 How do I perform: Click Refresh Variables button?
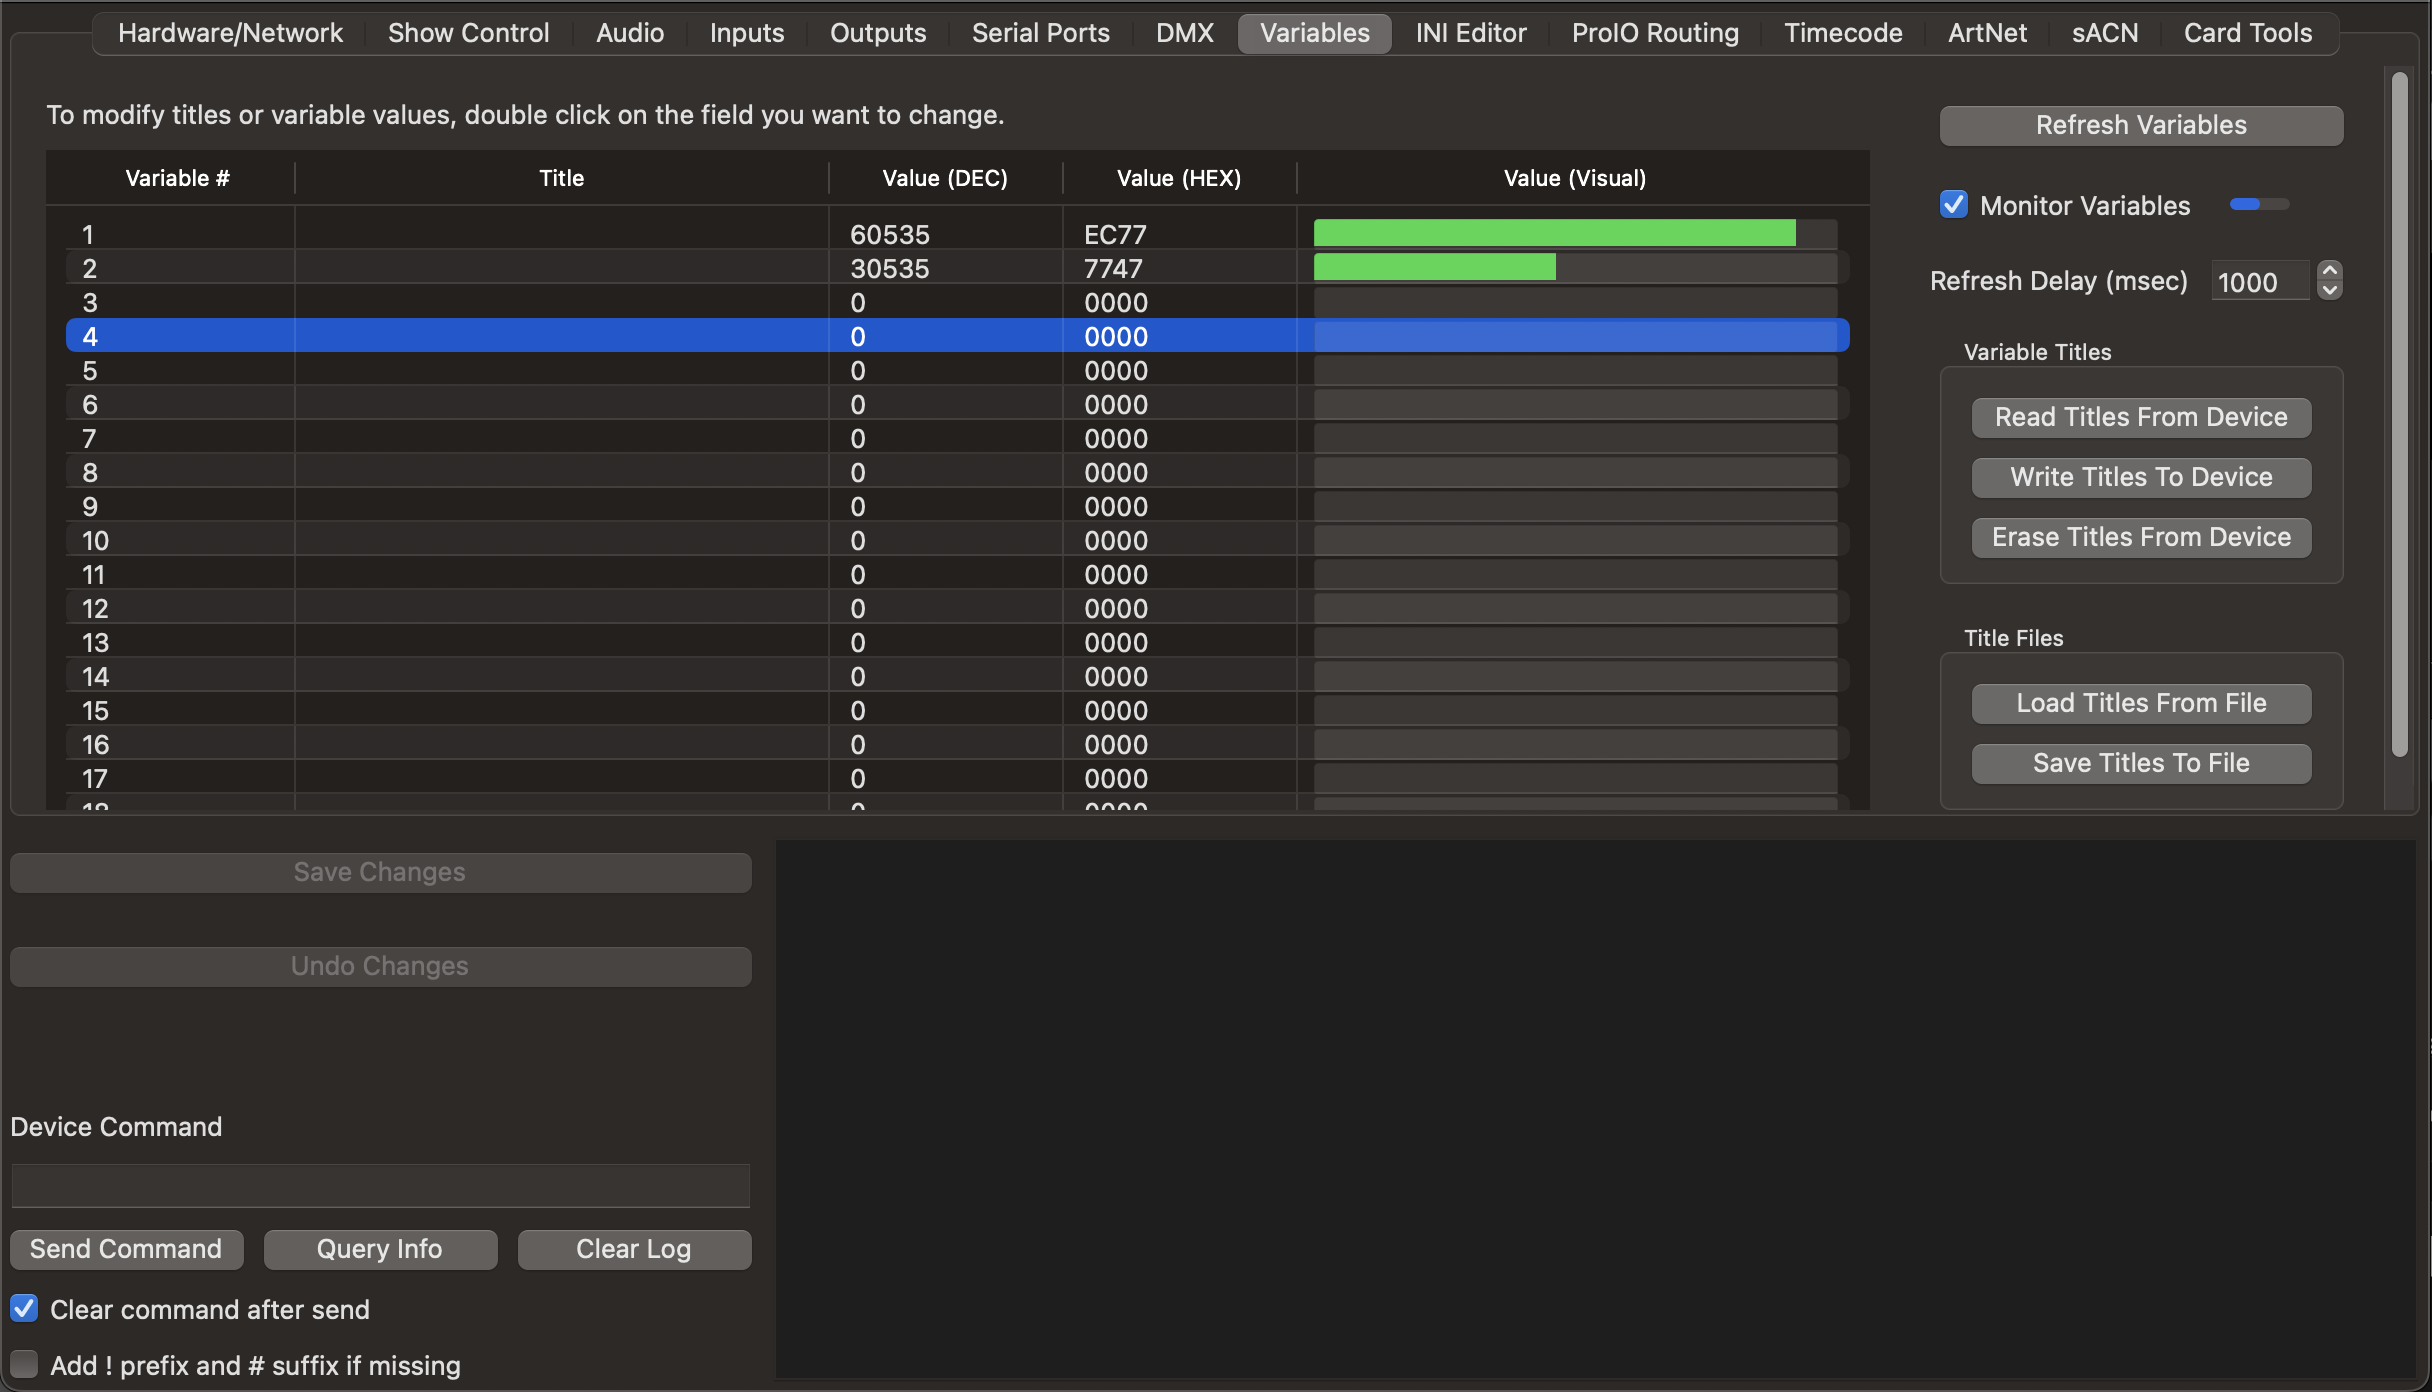click(2141, 125)
